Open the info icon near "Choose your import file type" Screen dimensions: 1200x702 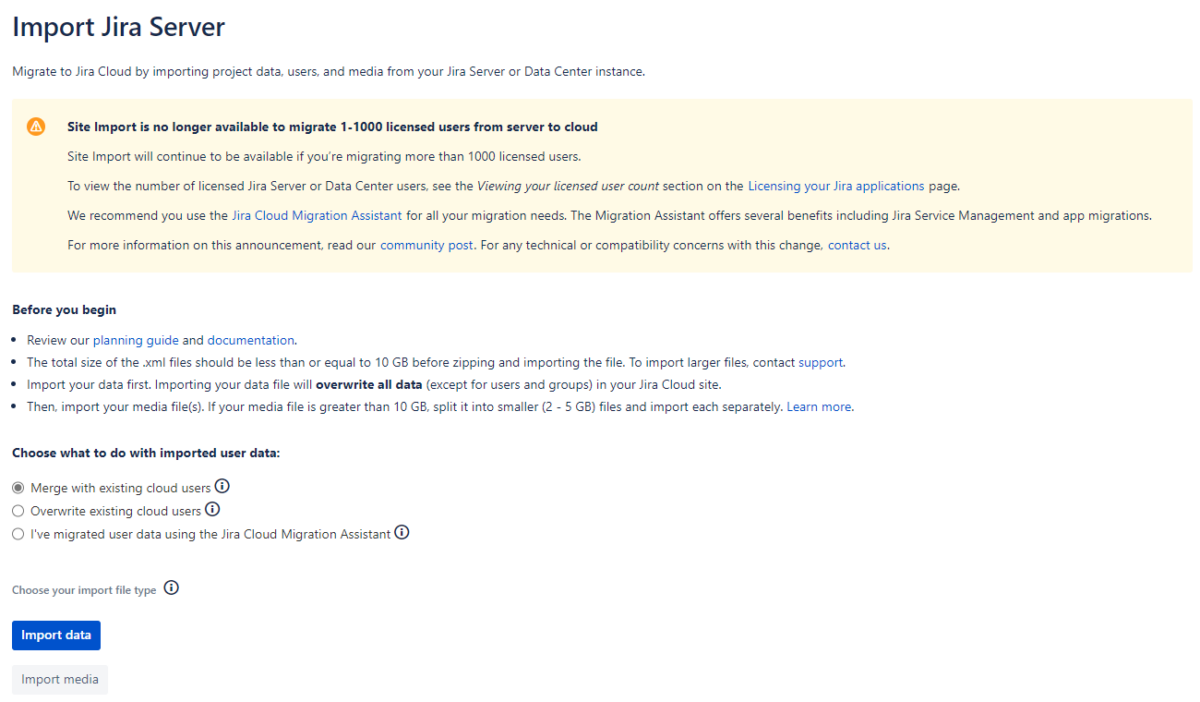[x=171, y=588]
